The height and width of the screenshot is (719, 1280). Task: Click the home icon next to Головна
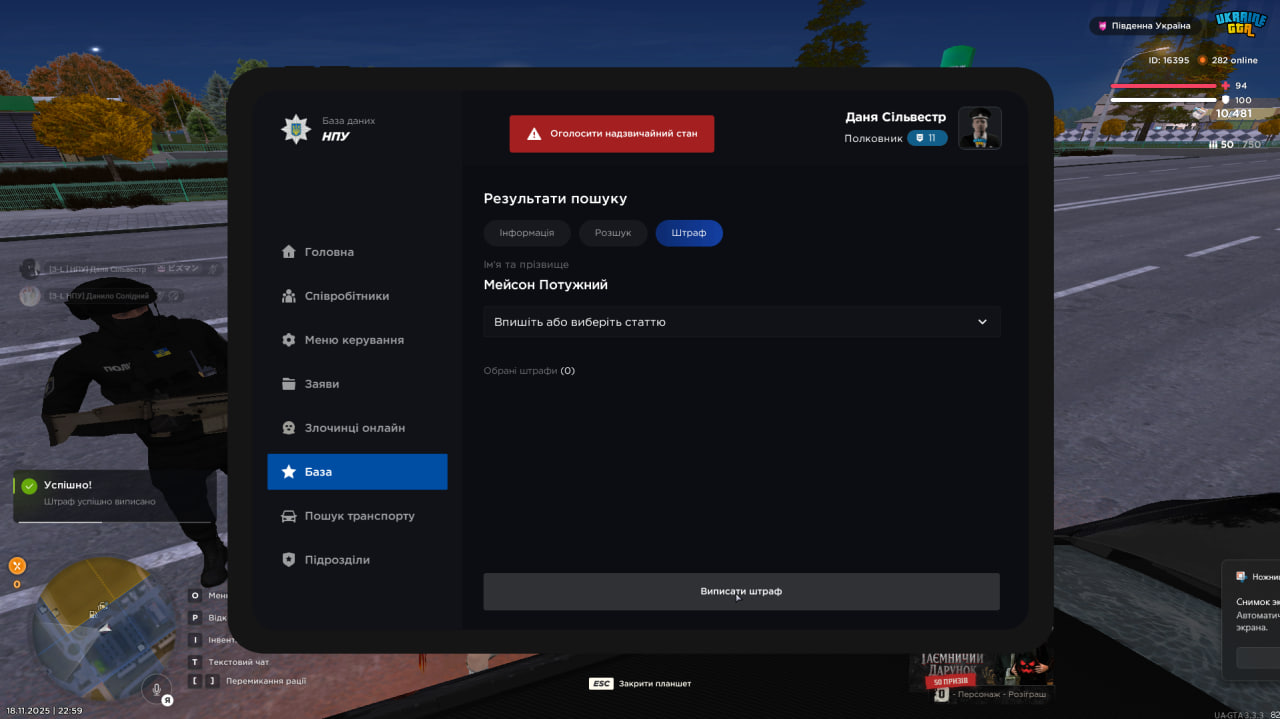pos(289,252)
